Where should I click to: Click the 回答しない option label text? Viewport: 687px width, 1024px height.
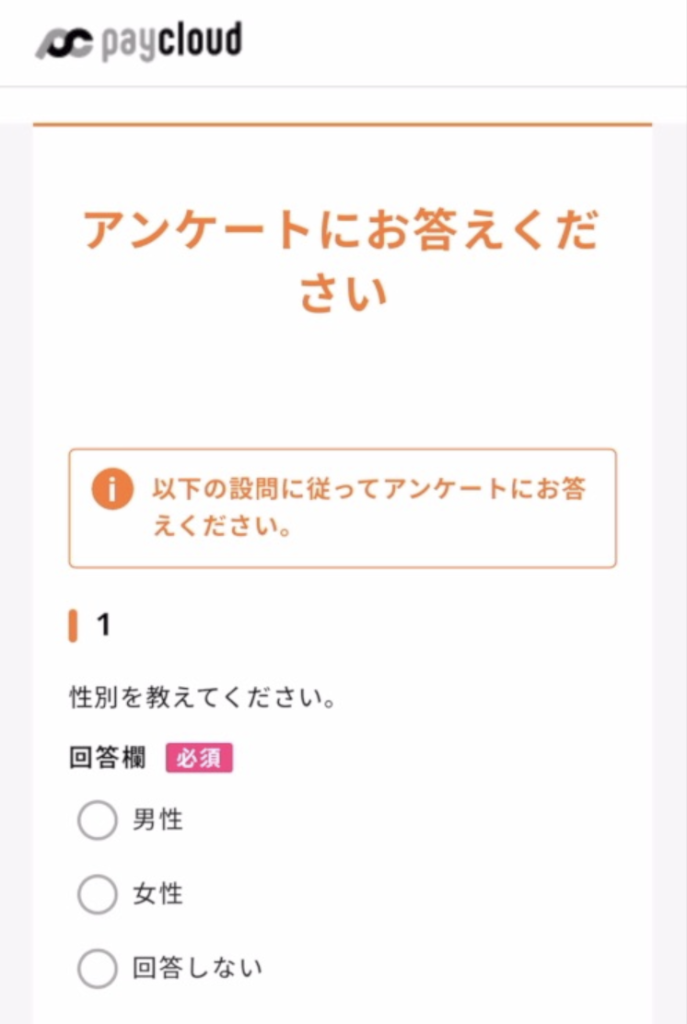coord(197,968)
